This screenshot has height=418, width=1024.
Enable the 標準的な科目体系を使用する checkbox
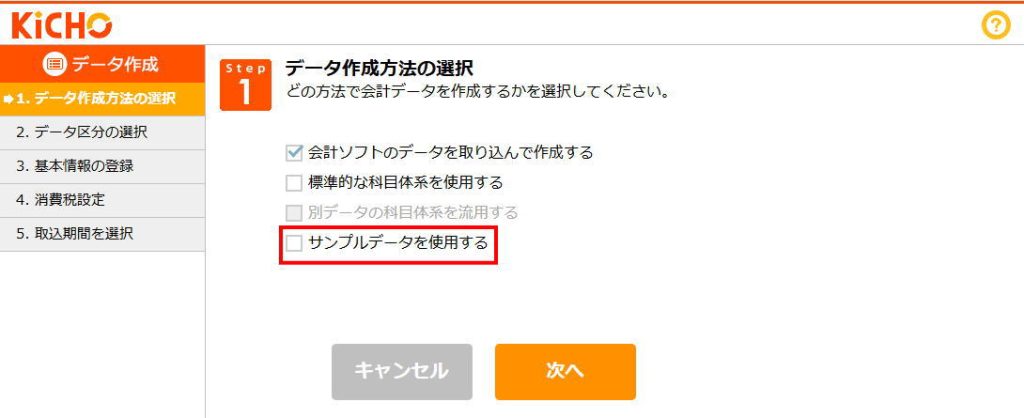point(294,183)
